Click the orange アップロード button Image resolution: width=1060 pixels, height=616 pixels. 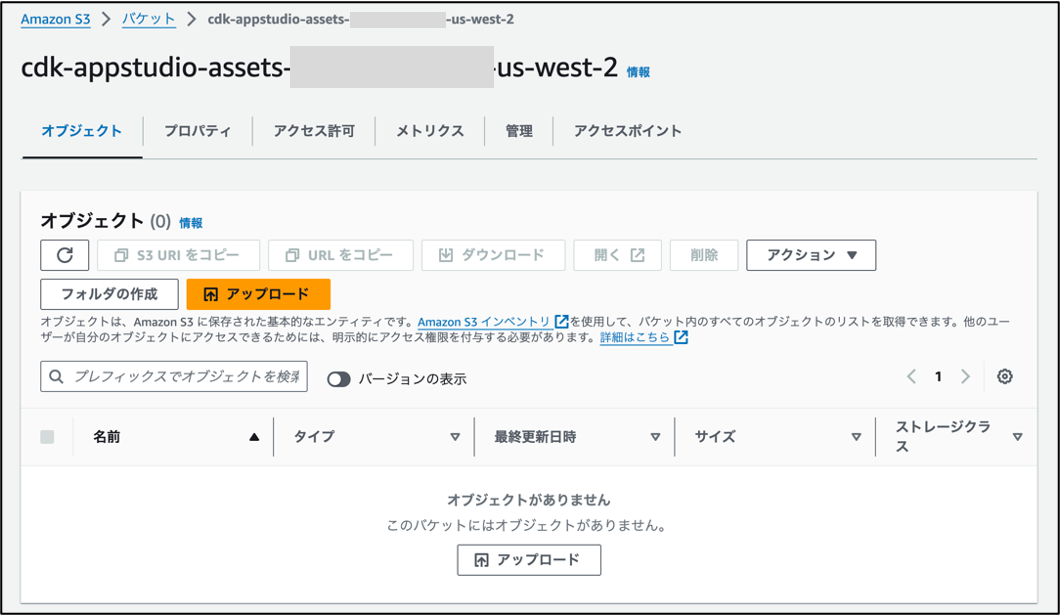(258, 294)
